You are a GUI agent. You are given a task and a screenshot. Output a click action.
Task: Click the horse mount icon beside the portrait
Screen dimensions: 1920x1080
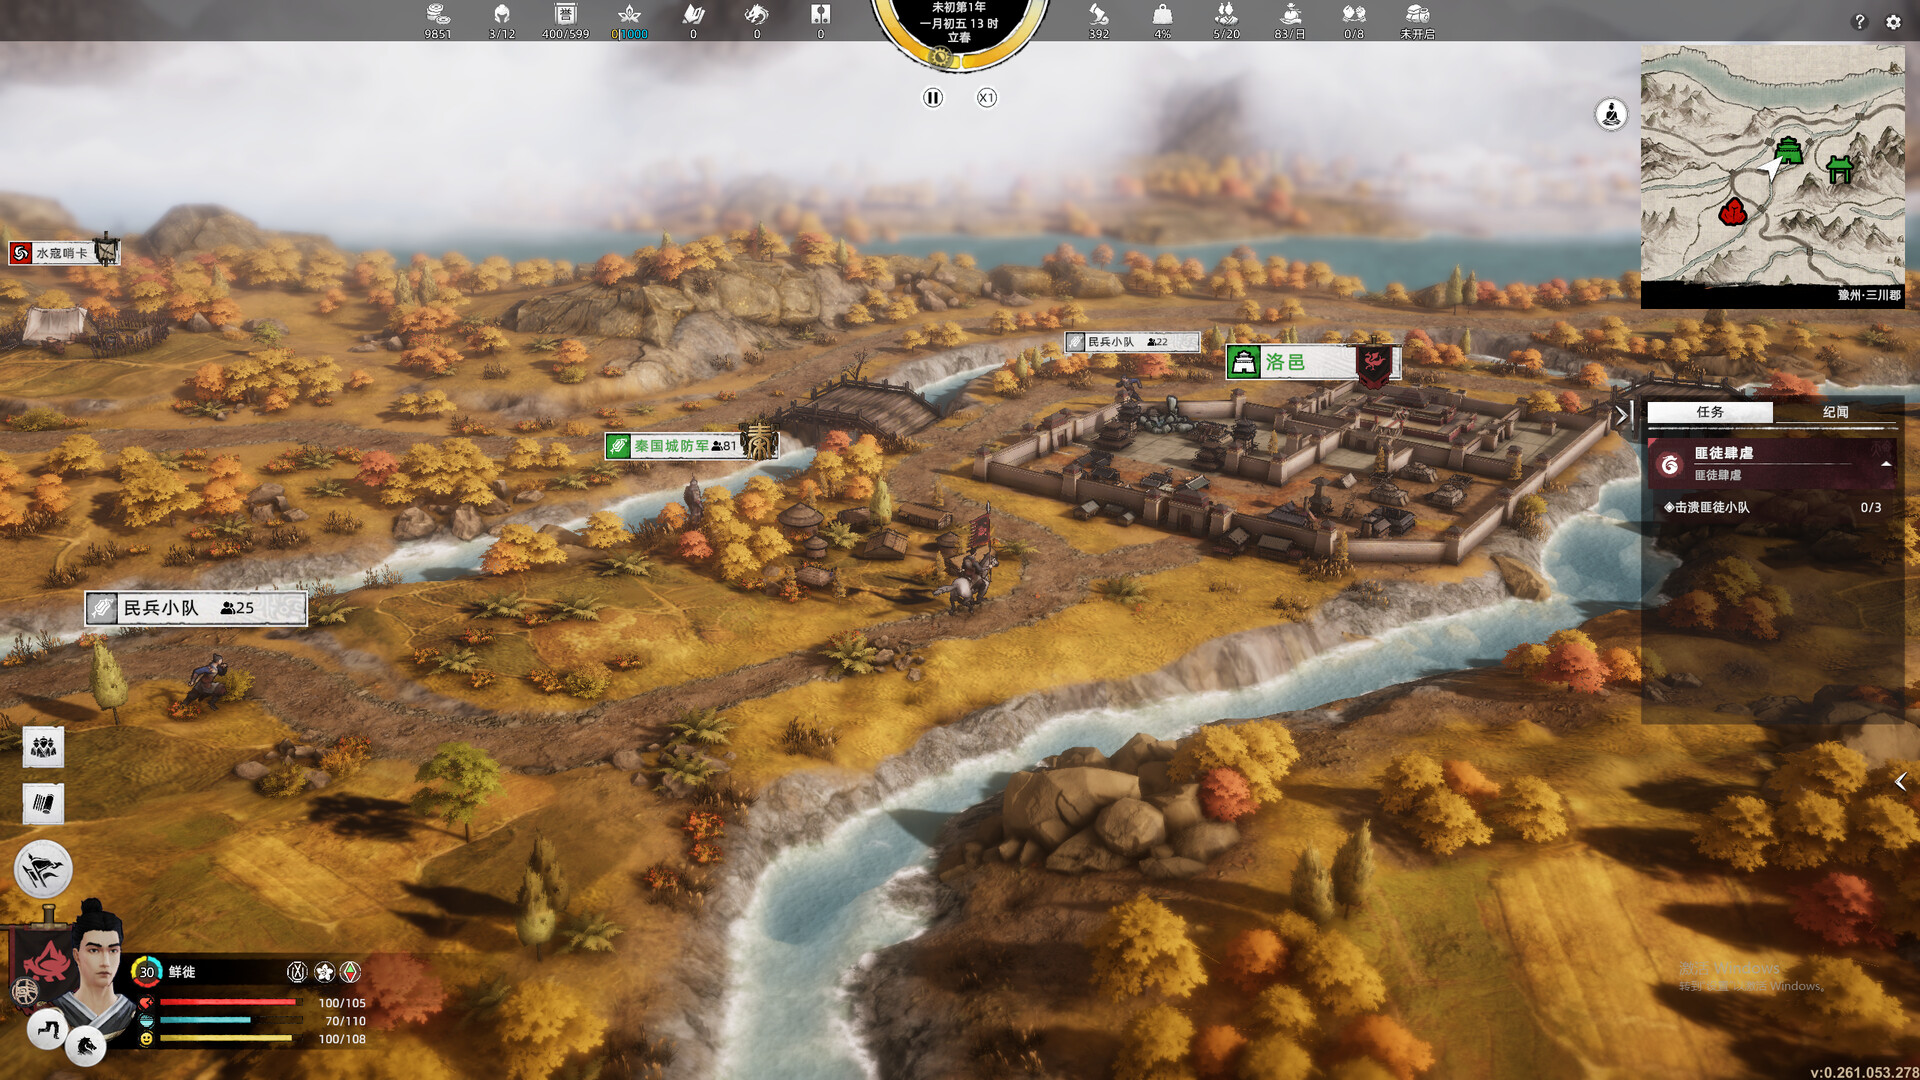[x=86, y=1048]
